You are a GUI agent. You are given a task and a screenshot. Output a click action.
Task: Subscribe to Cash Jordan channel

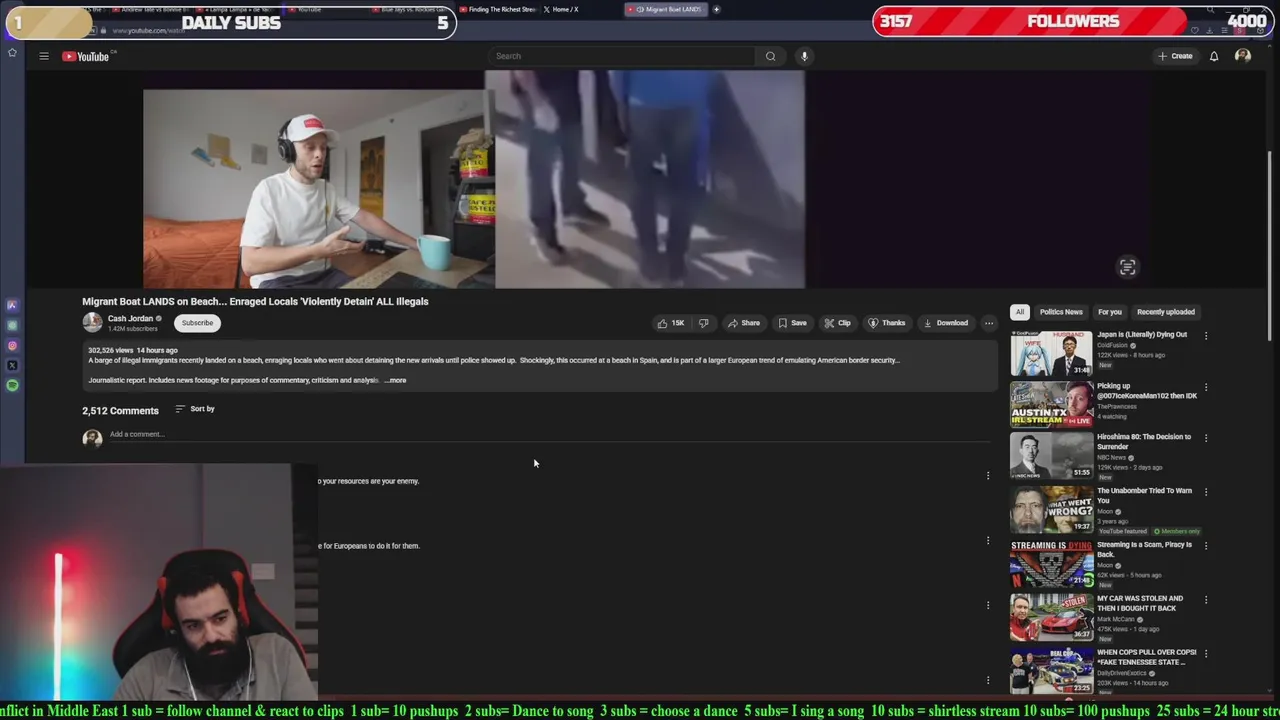pyautogui.click(x=197, y=323)
